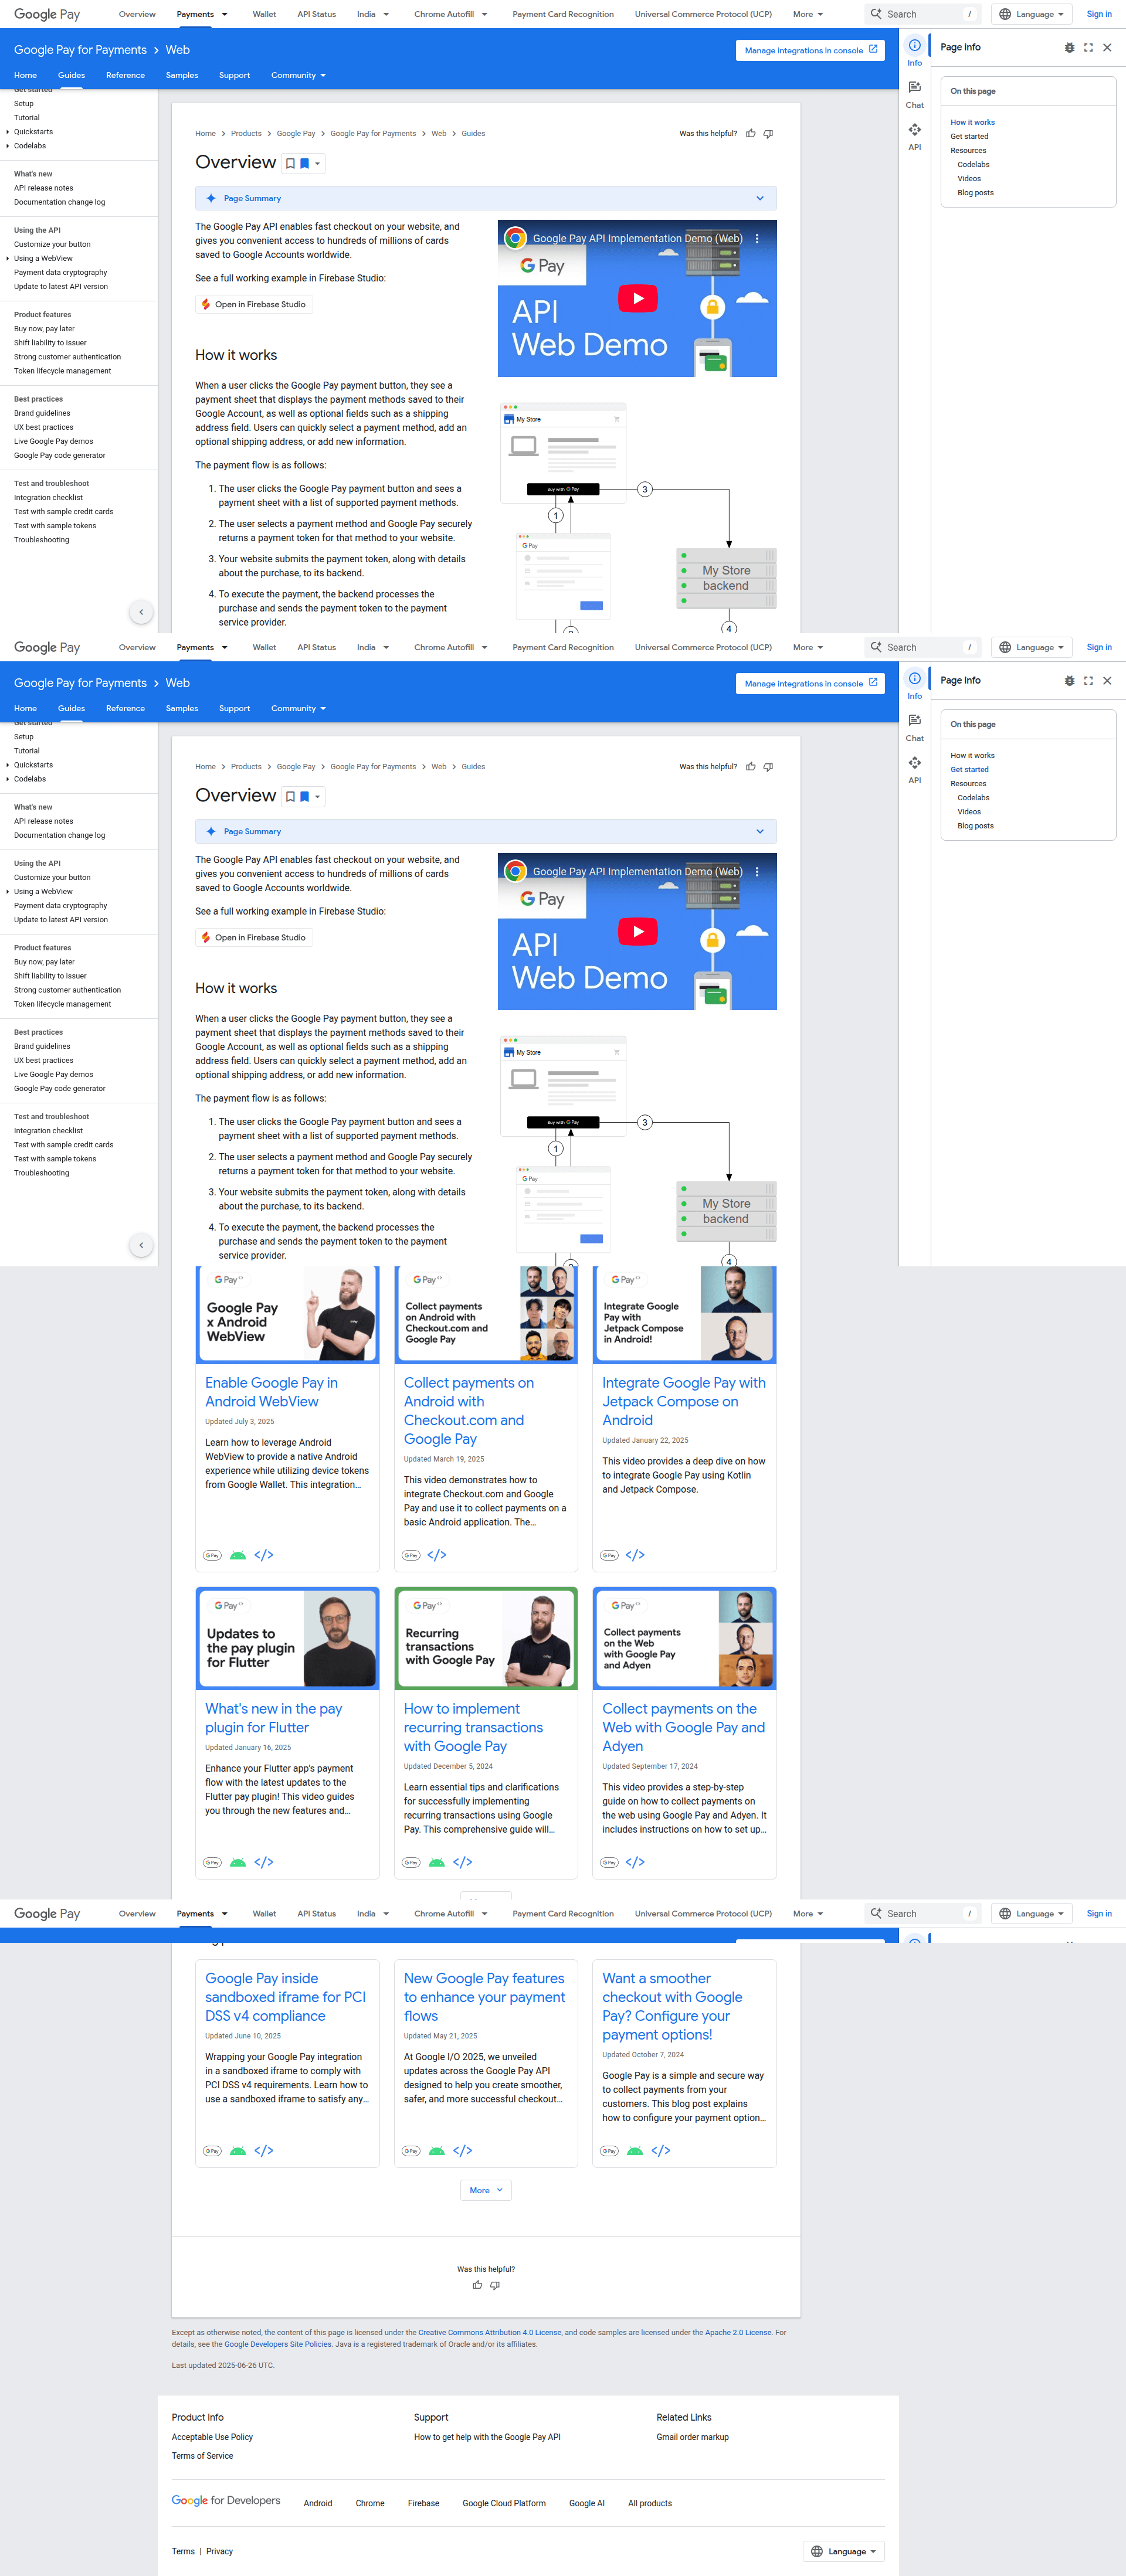Click code icon on Flutter plugin card
The image size is (1126, 2576).
(264, 1862)
